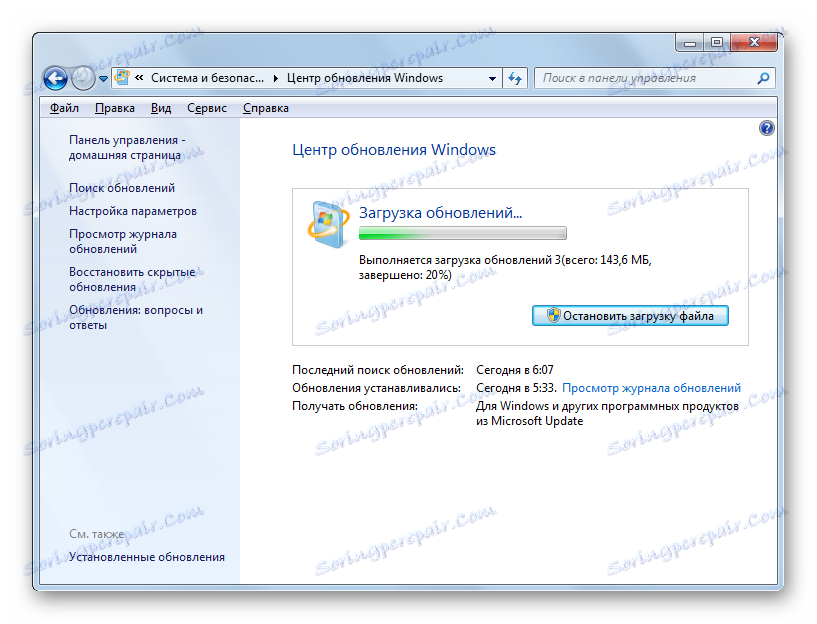This screenshot has width=817, height=624.
Task: Open Обновления: вопросы и ответы
Action: [136, 317]
